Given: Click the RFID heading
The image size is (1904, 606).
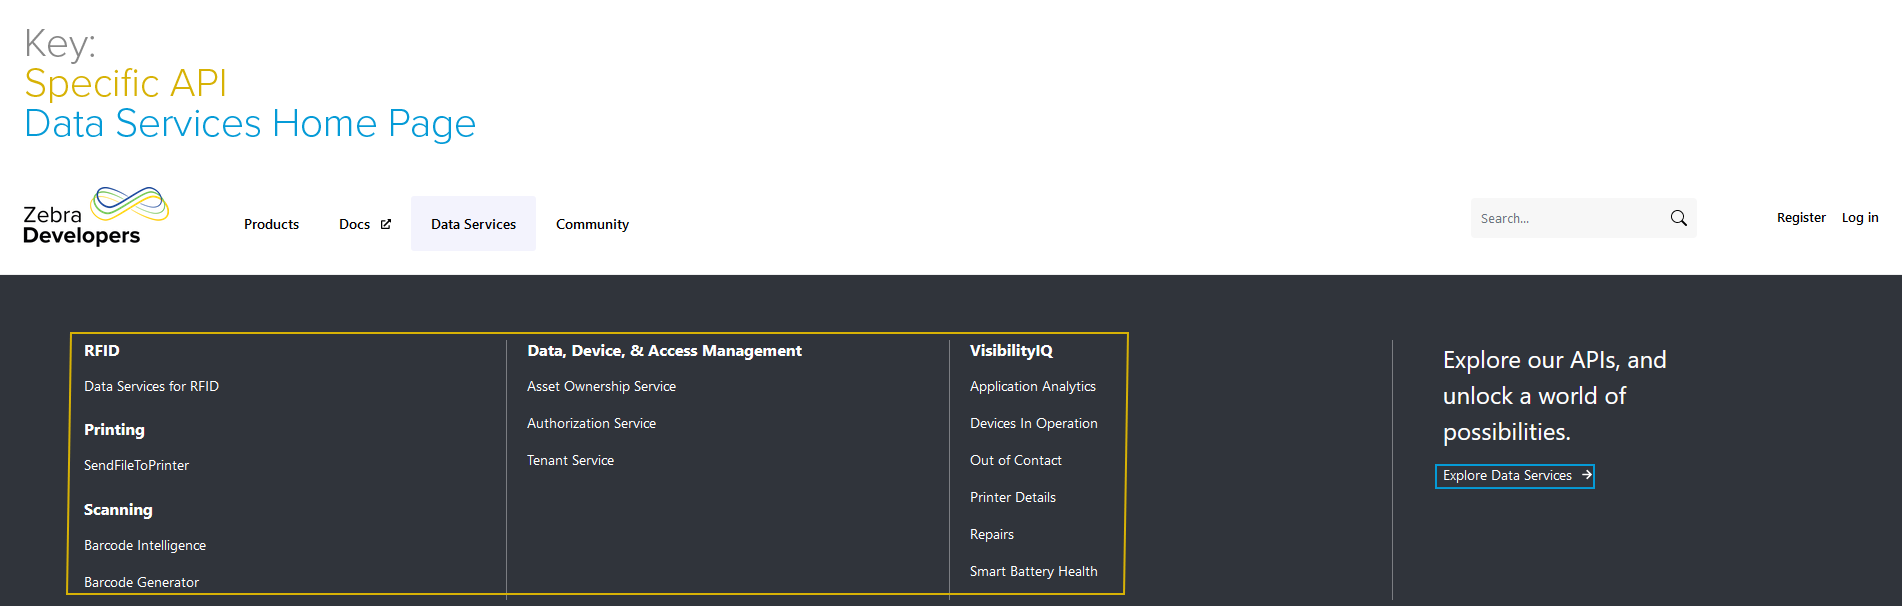Looking at the screenshot, I should (102, 350).
